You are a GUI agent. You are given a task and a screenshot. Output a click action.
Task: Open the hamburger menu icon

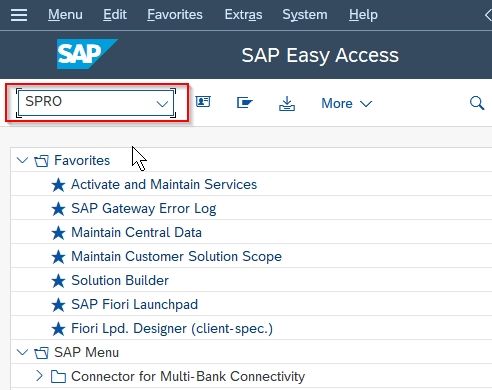19,15
